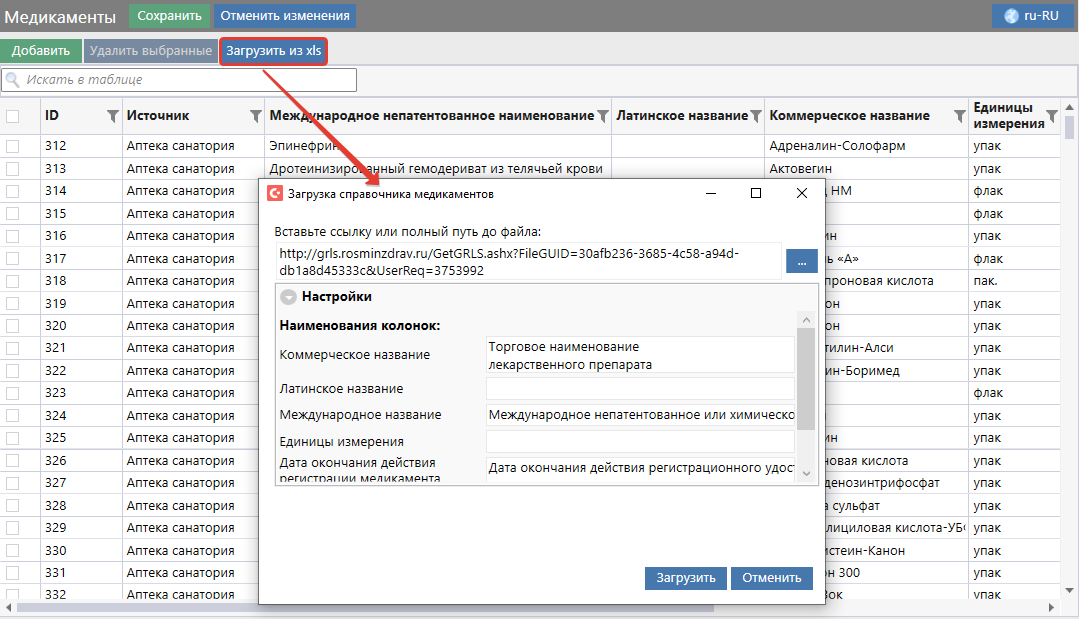Open the filter for the Источник column
Screen dimensions: 1079x619
point(255,116)
